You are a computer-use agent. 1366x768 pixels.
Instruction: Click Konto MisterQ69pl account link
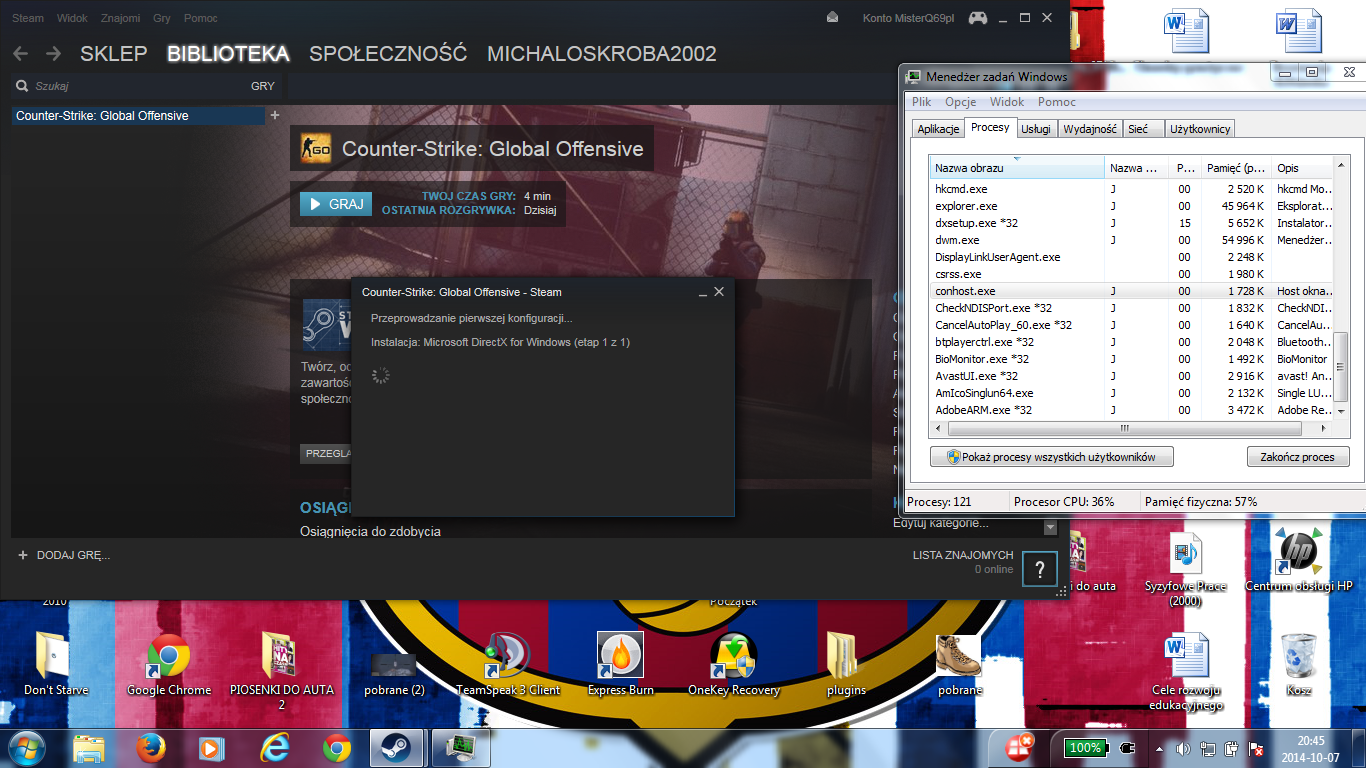[x=909, y=18]
